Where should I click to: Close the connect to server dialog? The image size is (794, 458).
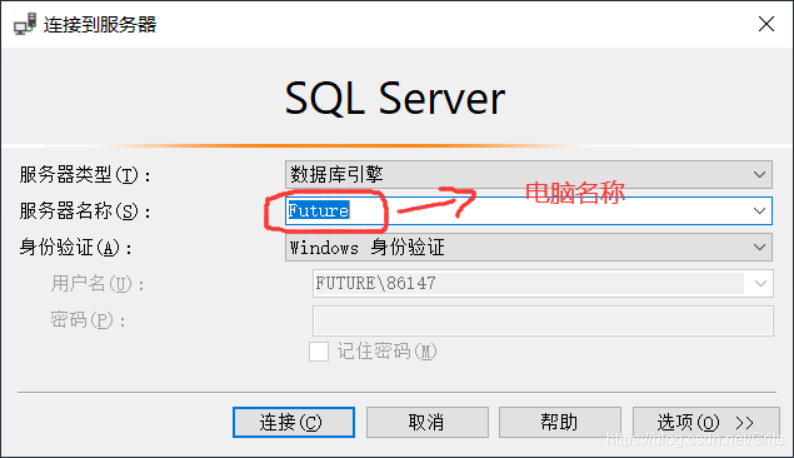tap(766, 24)
